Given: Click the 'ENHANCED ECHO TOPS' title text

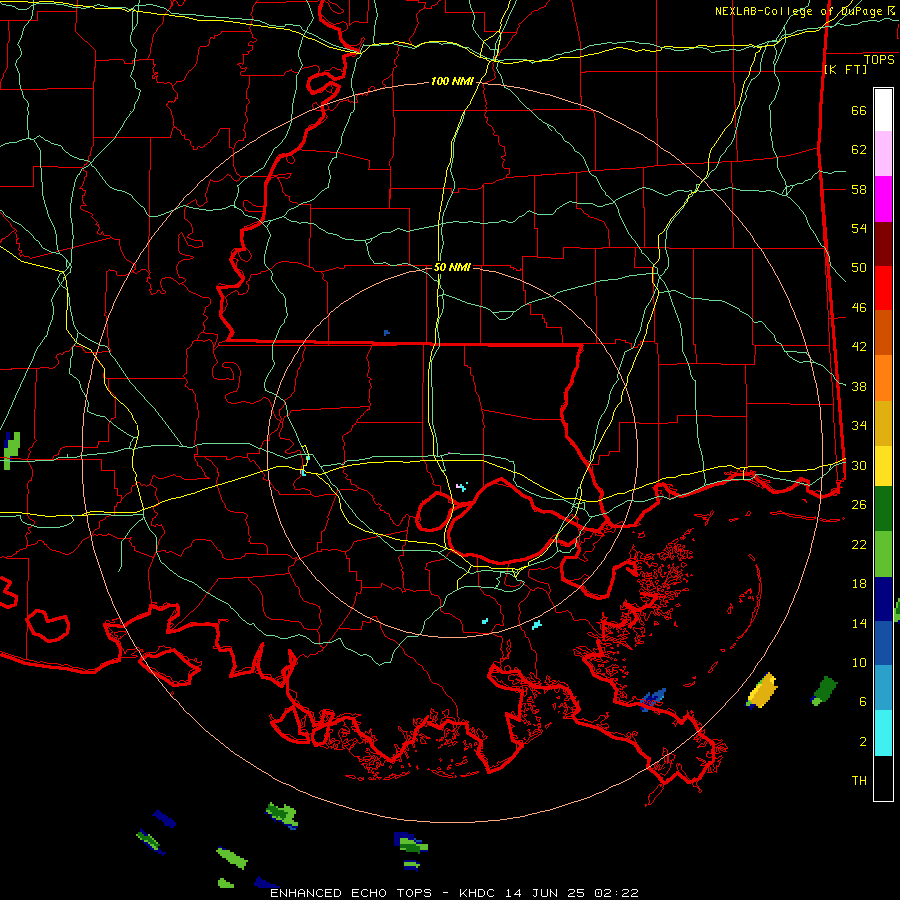Looking at the screenshot, I should point(351,893).
